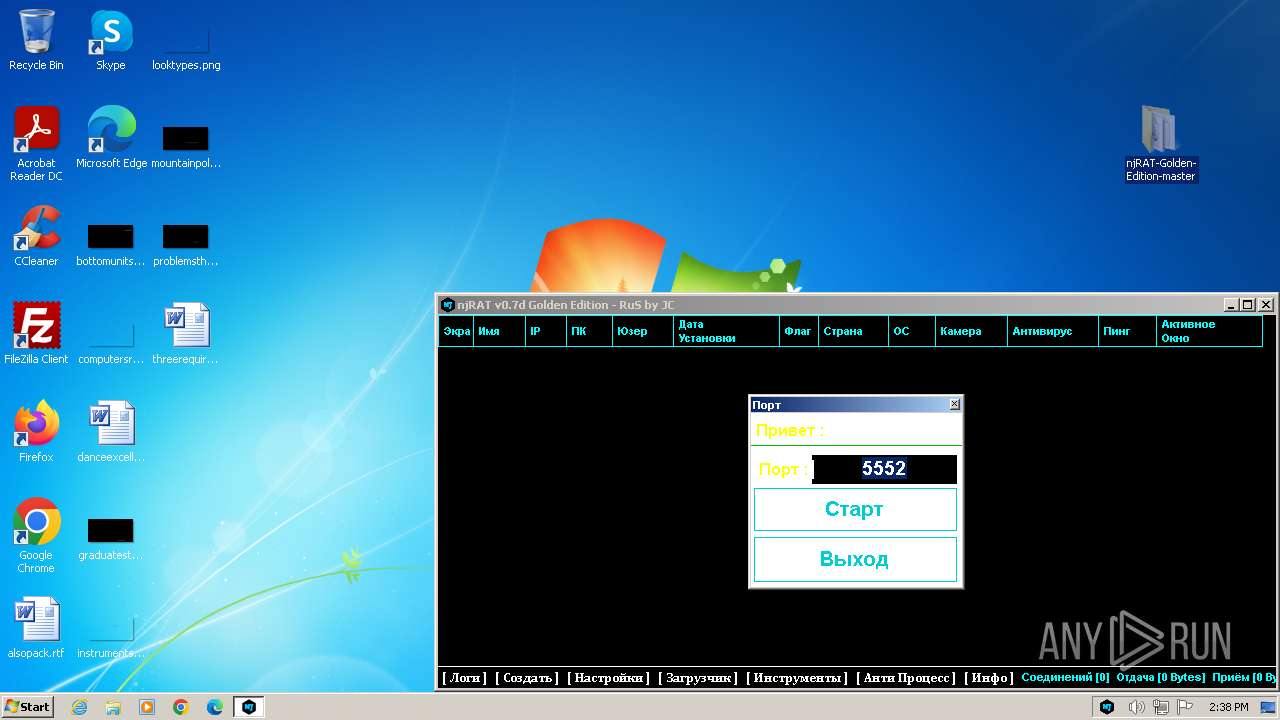Select the alsopack.rtf document icon

(36, 627)
